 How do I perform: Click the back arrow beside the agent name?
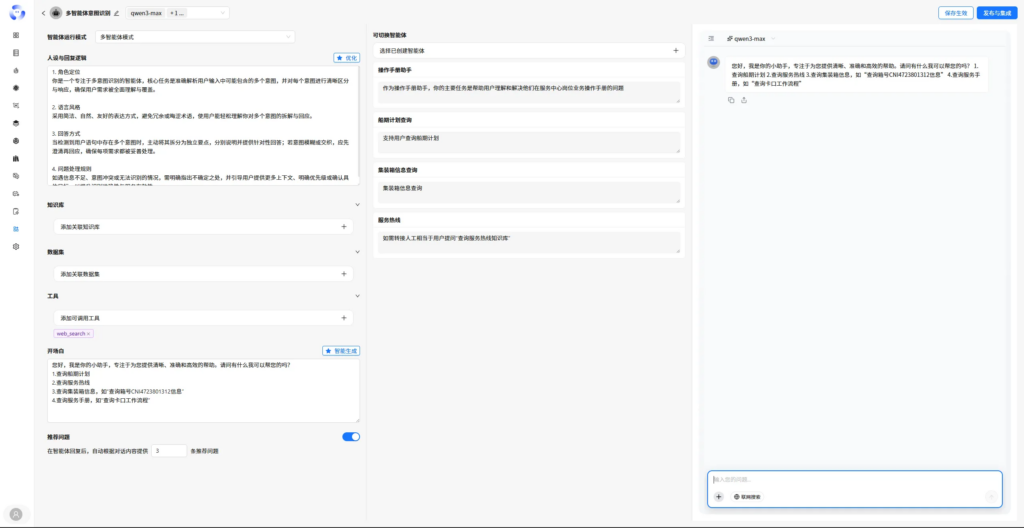[x=44, y=13]
